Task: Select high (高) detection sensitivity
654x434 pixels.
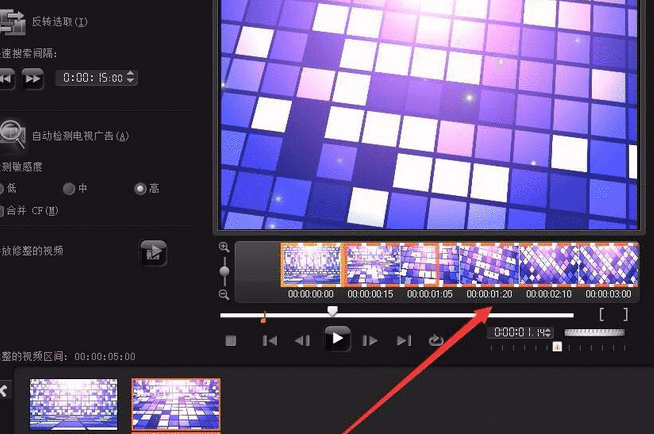Action: pos(140,188)
